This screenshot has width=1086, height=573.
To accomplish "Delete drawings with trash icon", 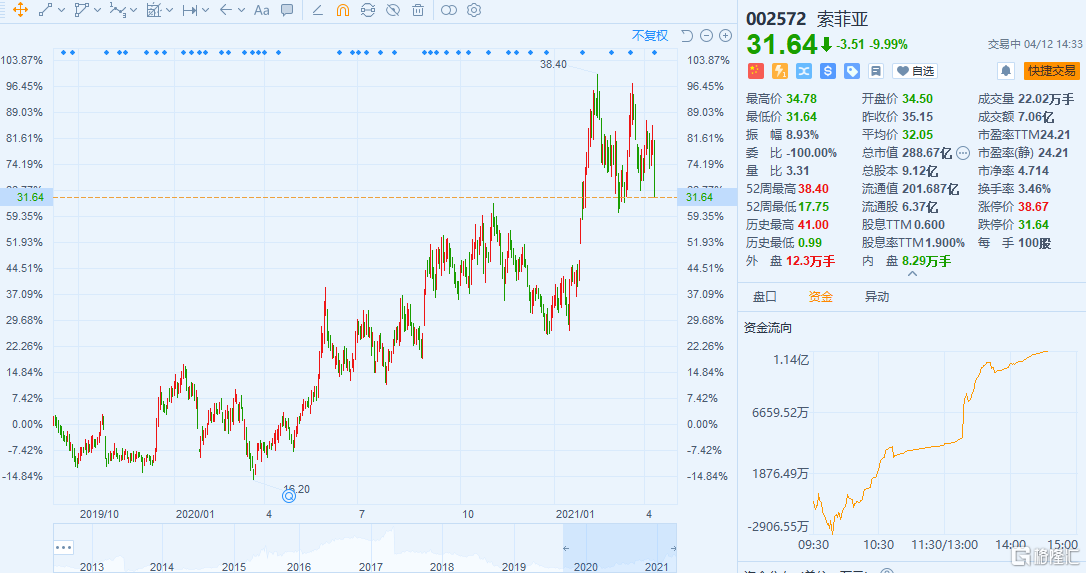I will [418, 10].
